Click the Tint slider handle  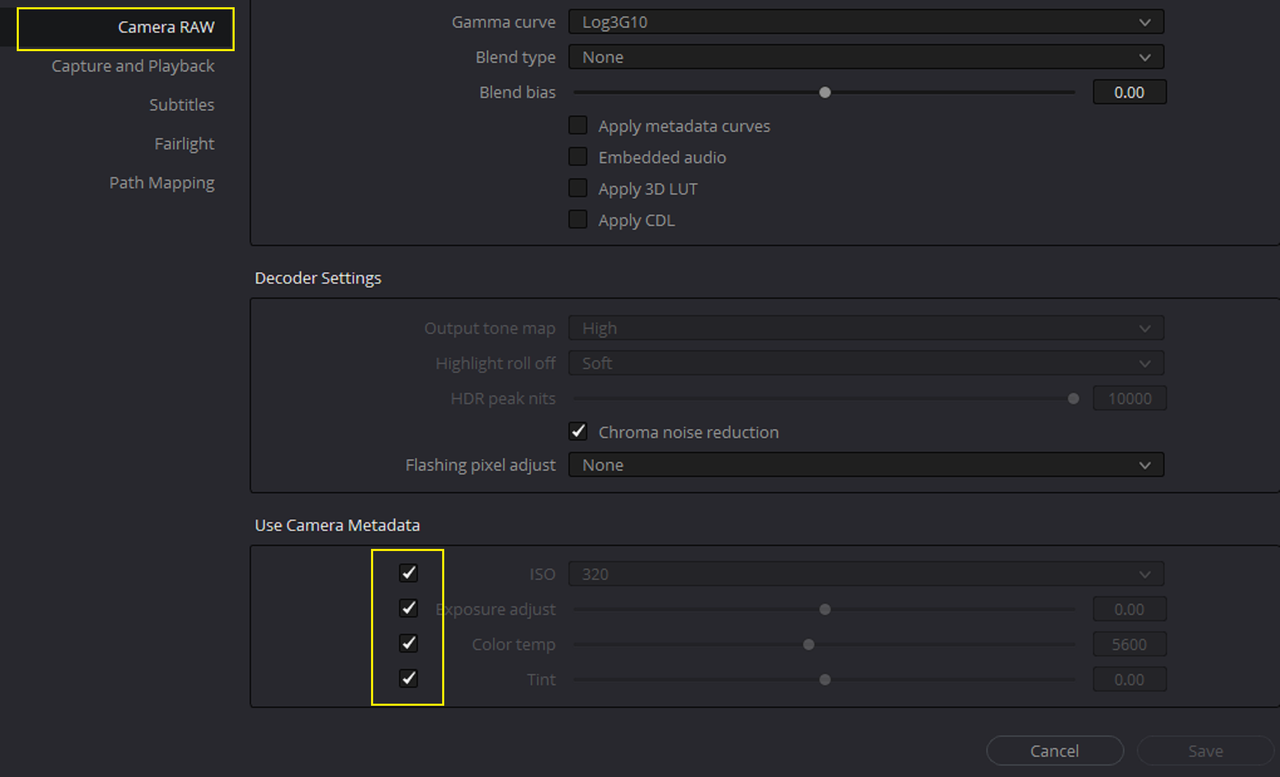825,679
